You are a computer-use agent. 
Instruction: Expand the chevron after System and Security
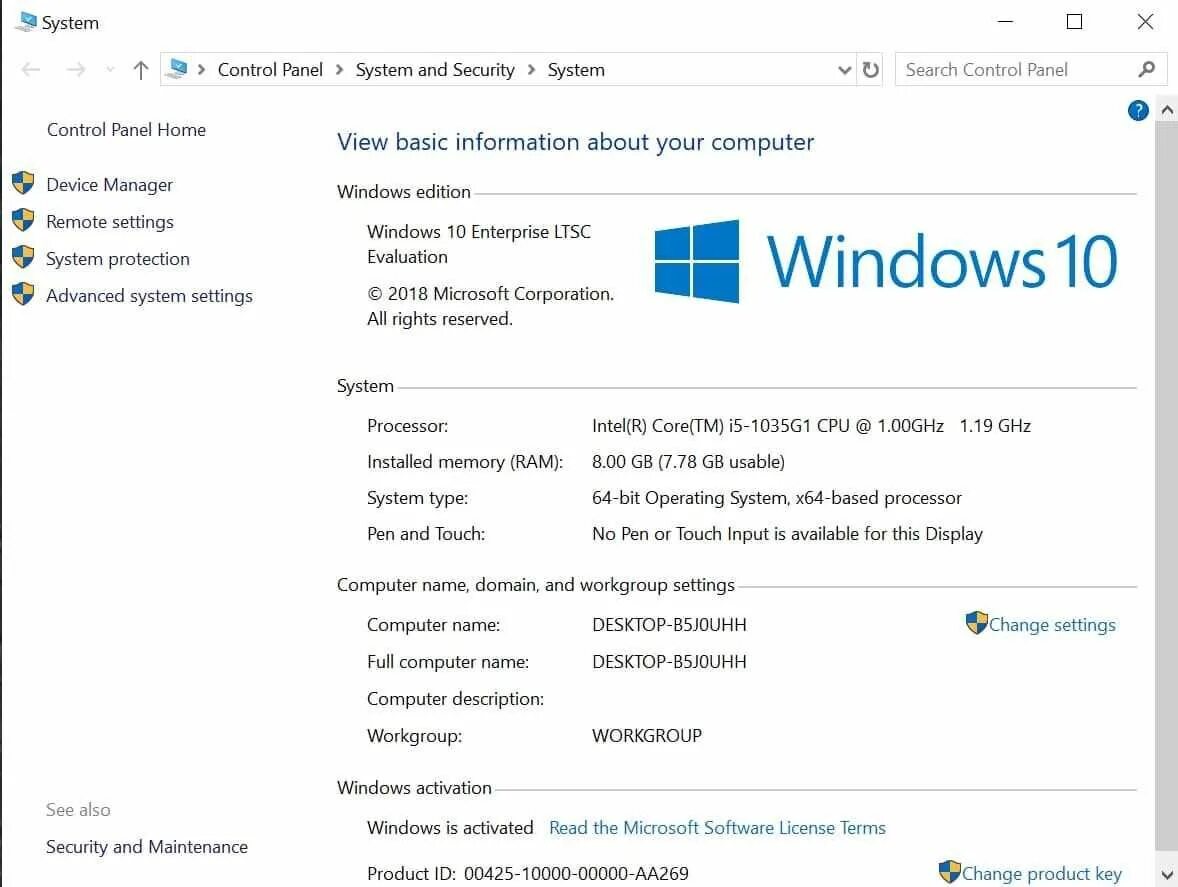tap(532, 70)
